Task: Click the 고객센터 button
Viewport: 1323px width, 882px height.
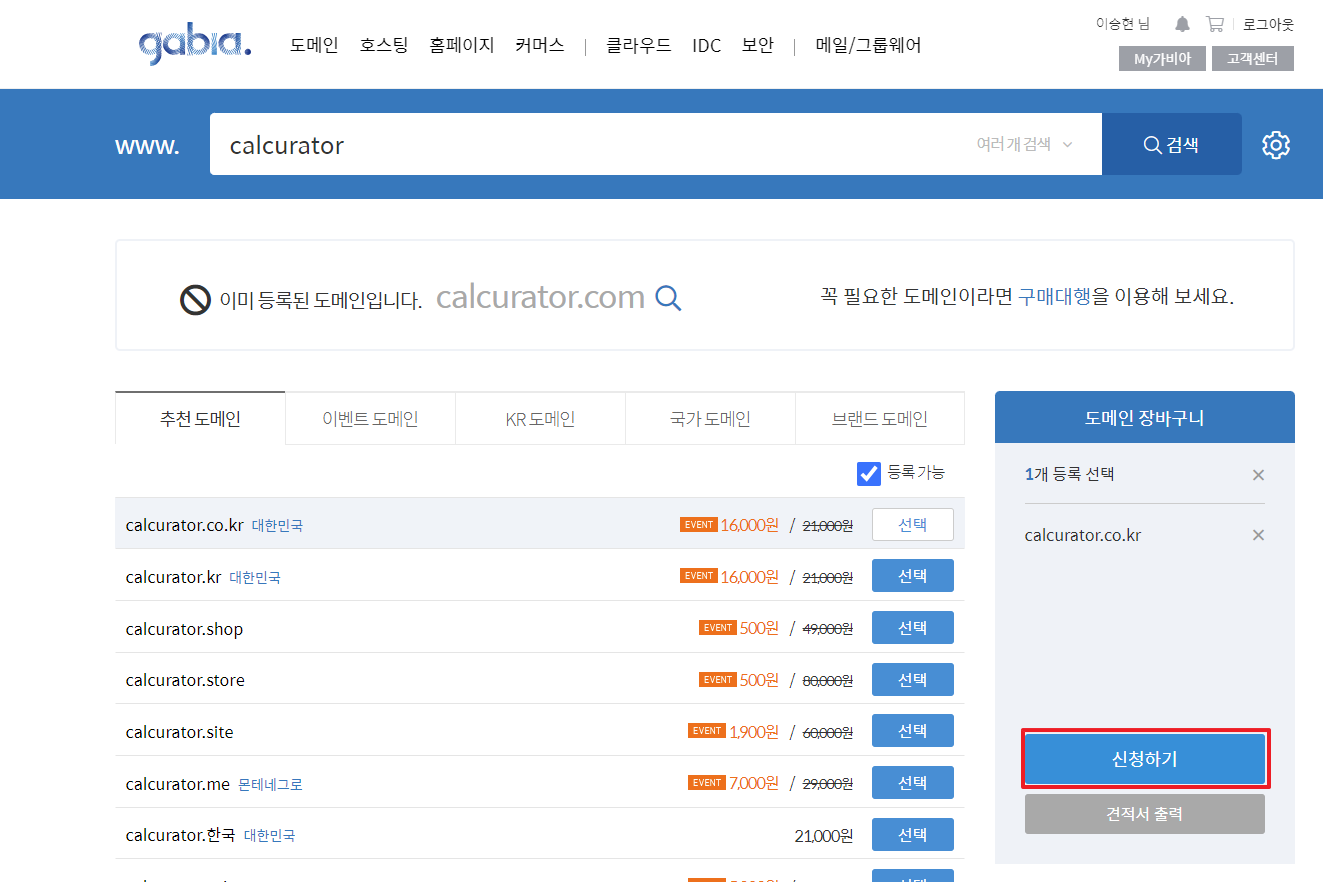Action: pos(1253,59)
